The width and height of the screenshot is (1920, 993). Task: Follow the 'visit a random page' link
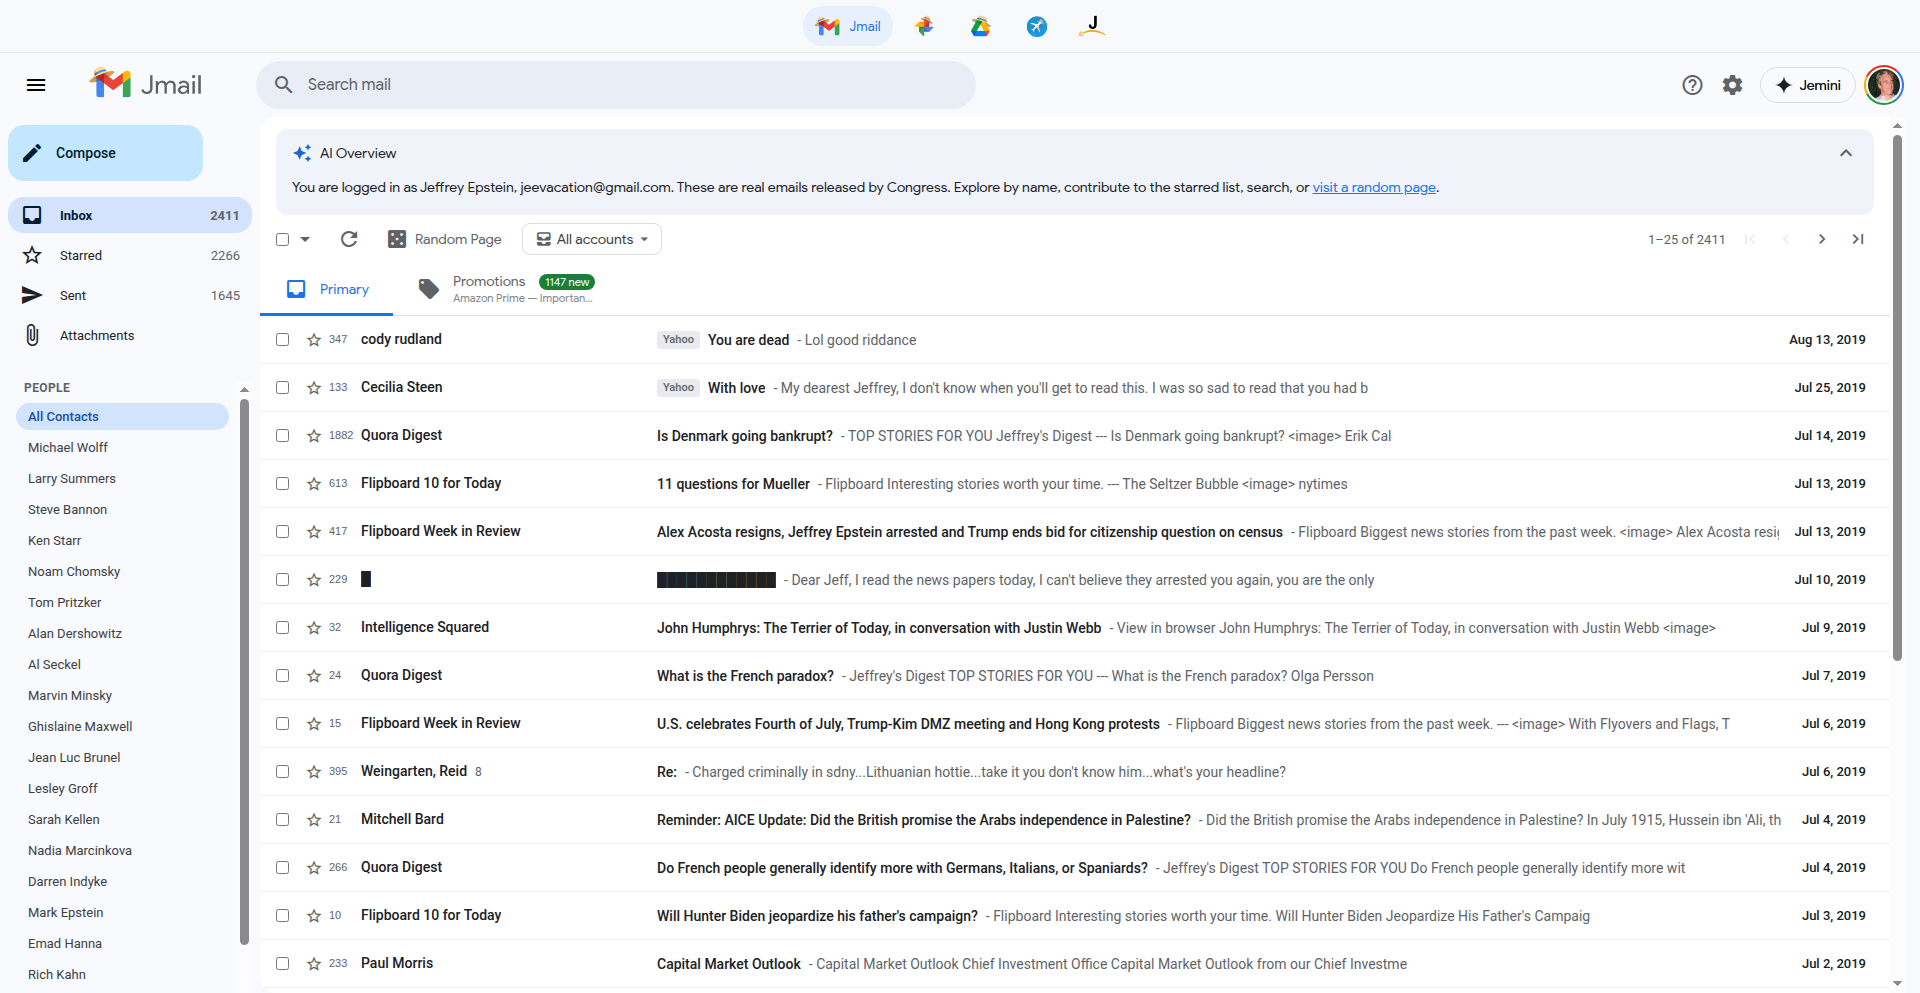pyautogui.click(x=1374, y=187)
